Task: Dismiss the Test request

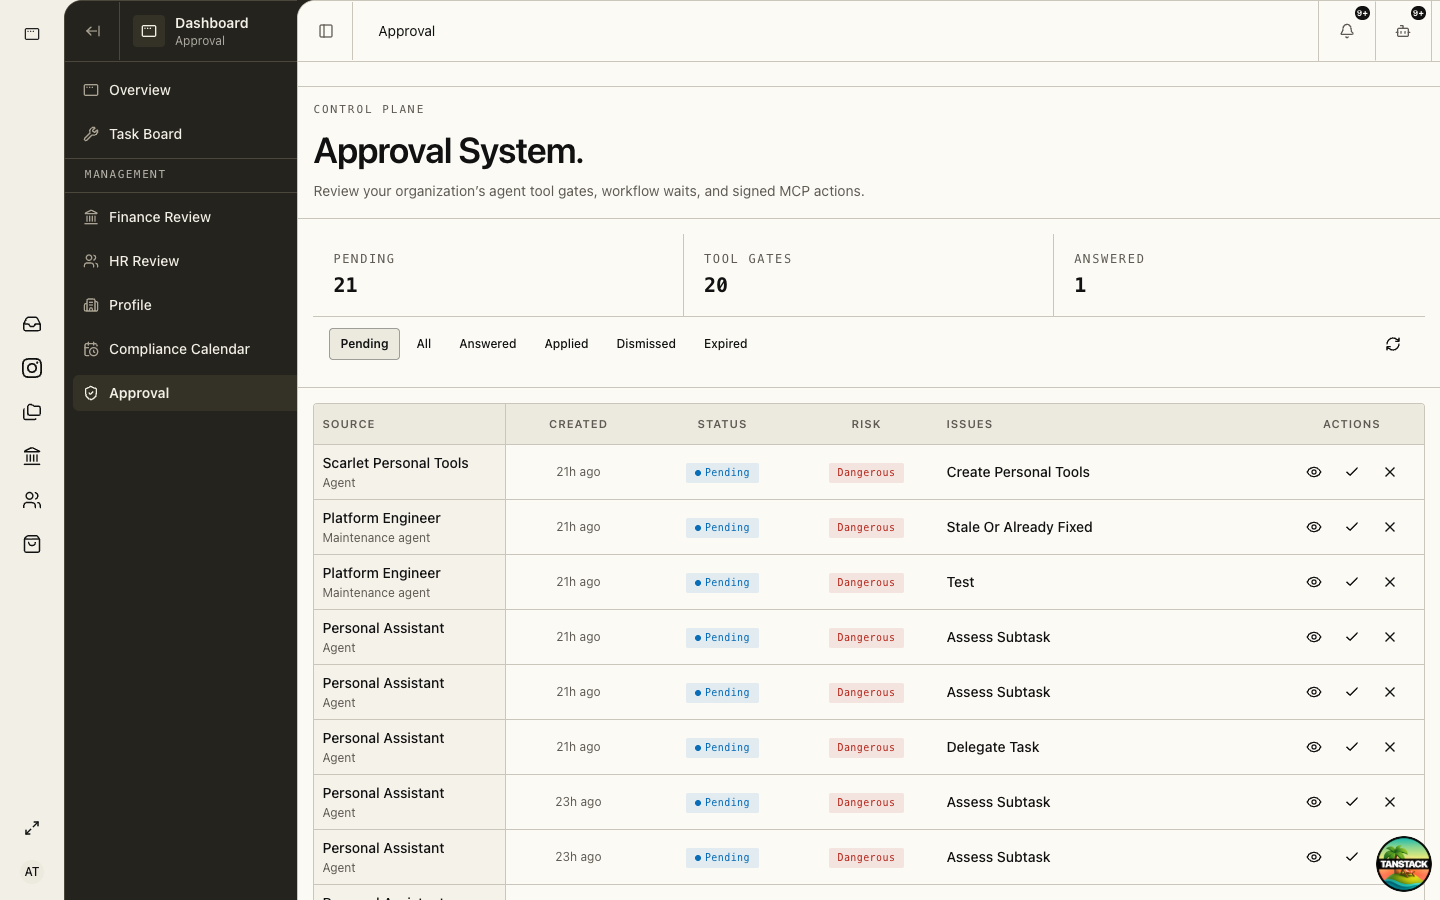Action: point(1390,582)
